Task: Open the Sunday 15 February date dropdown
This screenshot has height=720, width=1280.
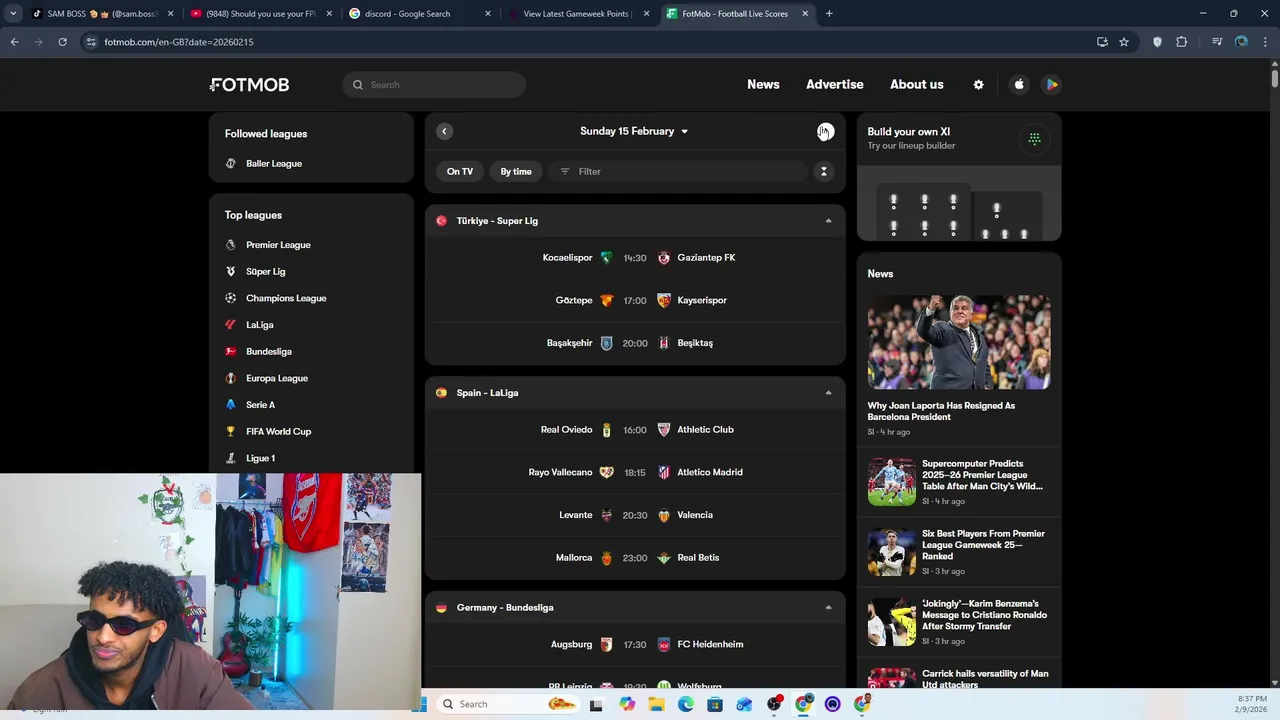Action: (x=634, y=131)
